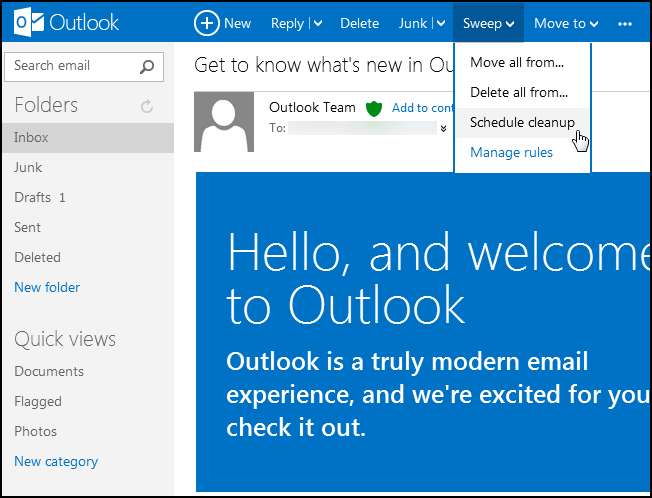Screen dimensions: 652x498
Task: Choose Move all from... in Sweep menu
Action: (517, 62)
